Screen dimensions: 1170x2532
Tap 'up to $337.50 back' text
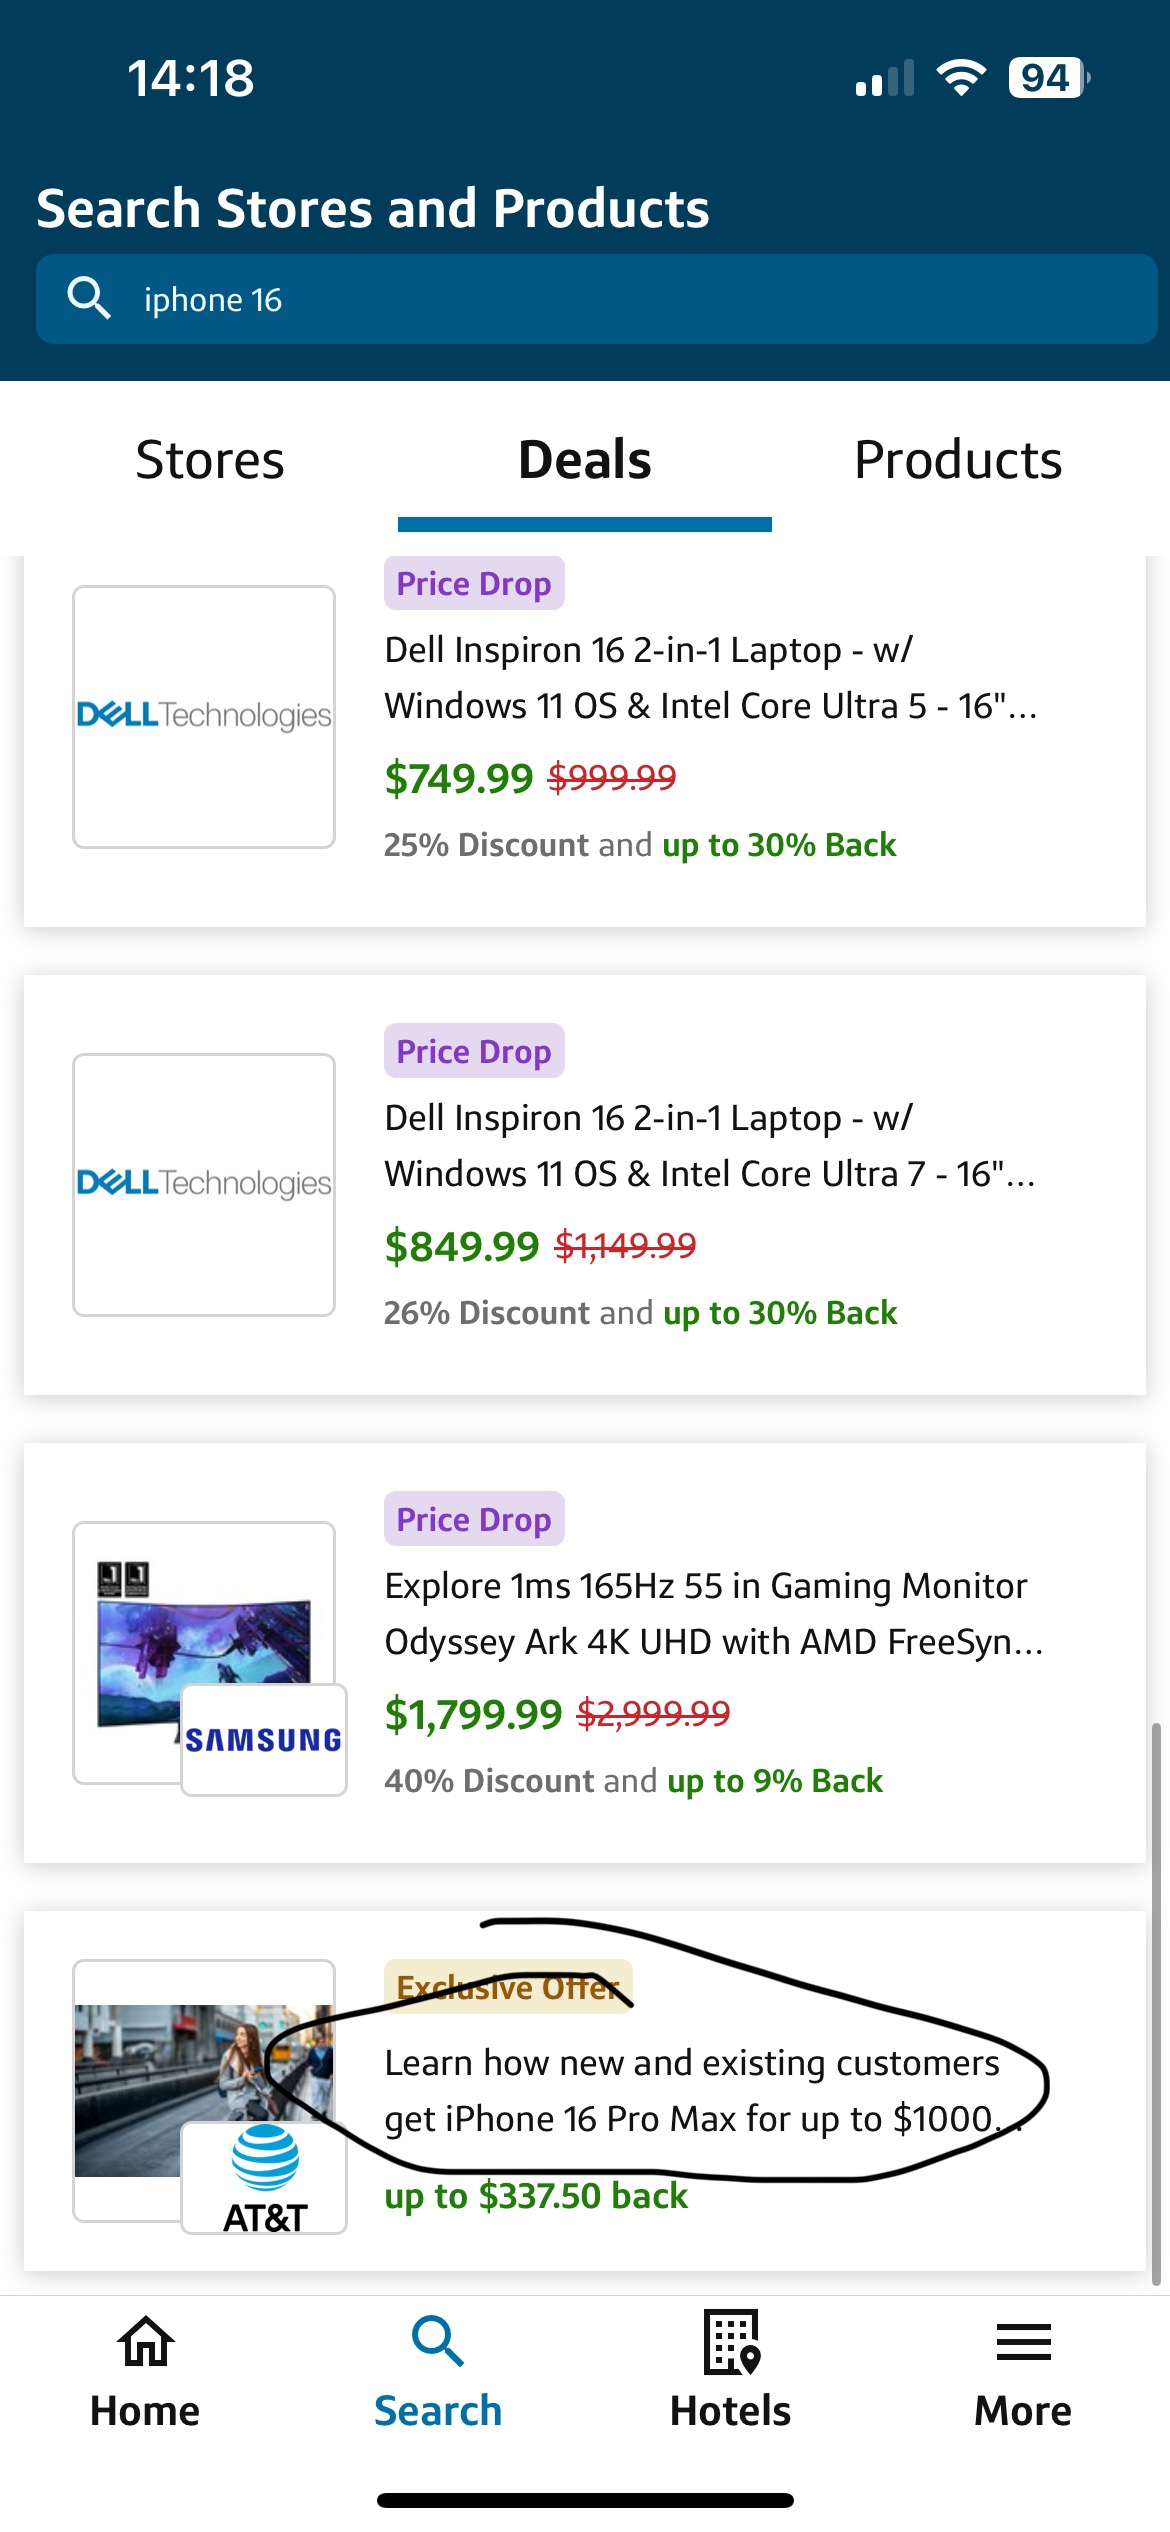pyautogui.click(x=536, y=2196)
